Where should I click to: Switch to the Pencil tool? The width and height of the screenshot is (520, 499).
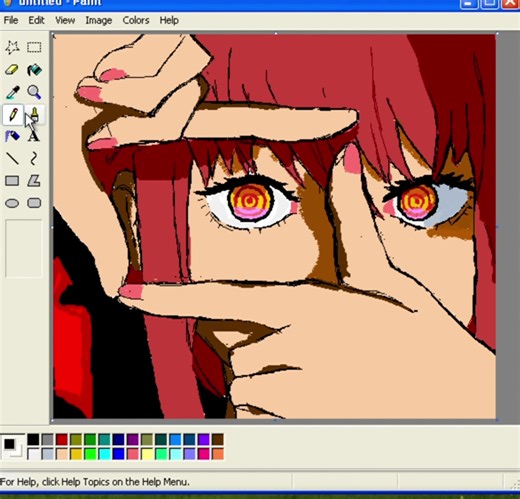click(12, 114)
